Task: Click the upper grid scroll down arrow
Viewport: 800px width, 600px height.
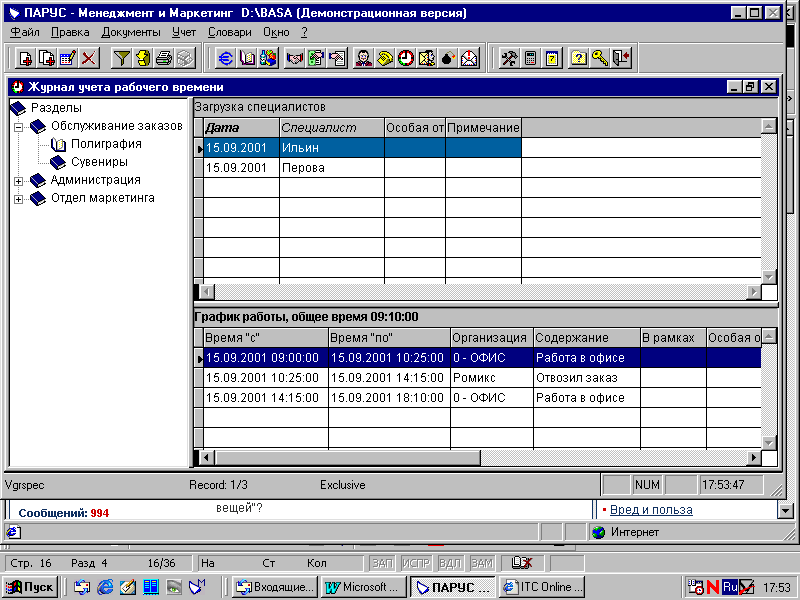Action: 768,277
